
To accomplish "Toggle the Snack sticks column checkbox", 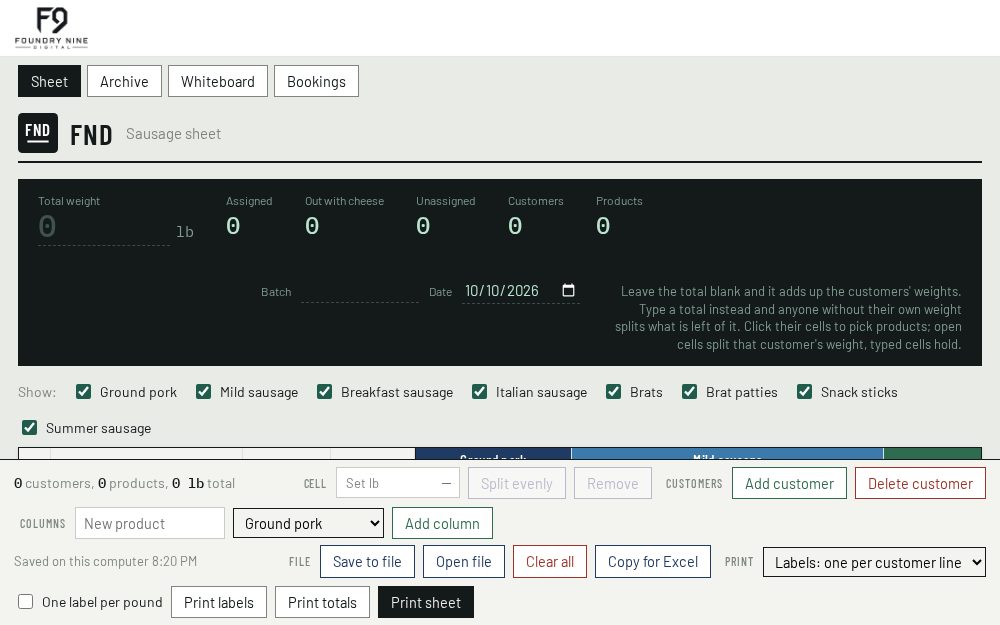I will (x=804, y=392).
